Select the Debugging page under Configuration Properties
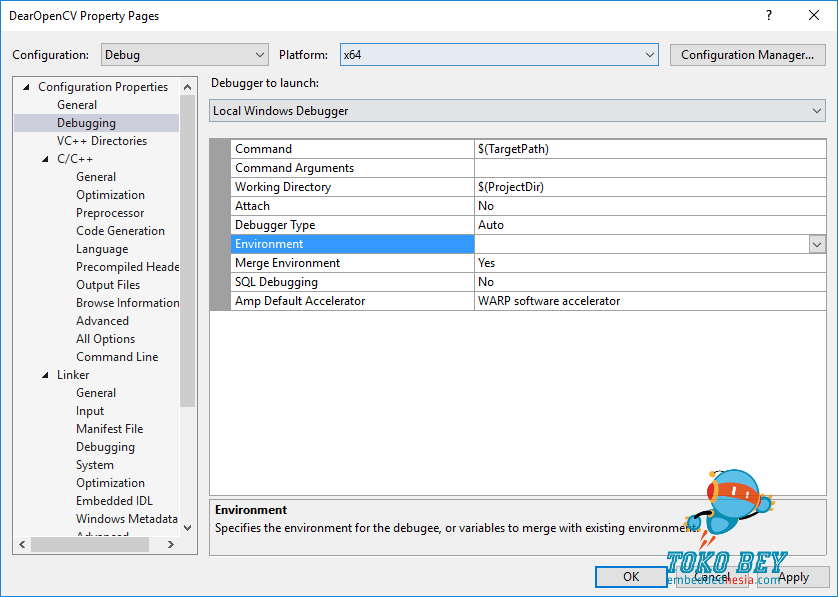This screenshot has height=597, width=838. tap(86, 123)
